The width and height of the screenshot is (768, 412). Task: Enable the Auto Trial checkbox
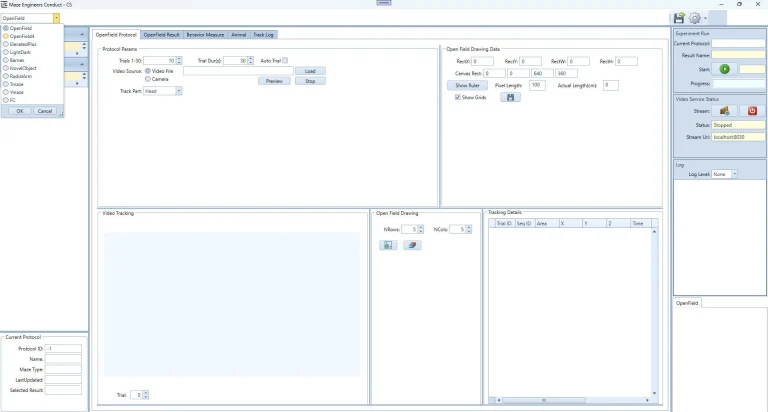pos(285,60)
